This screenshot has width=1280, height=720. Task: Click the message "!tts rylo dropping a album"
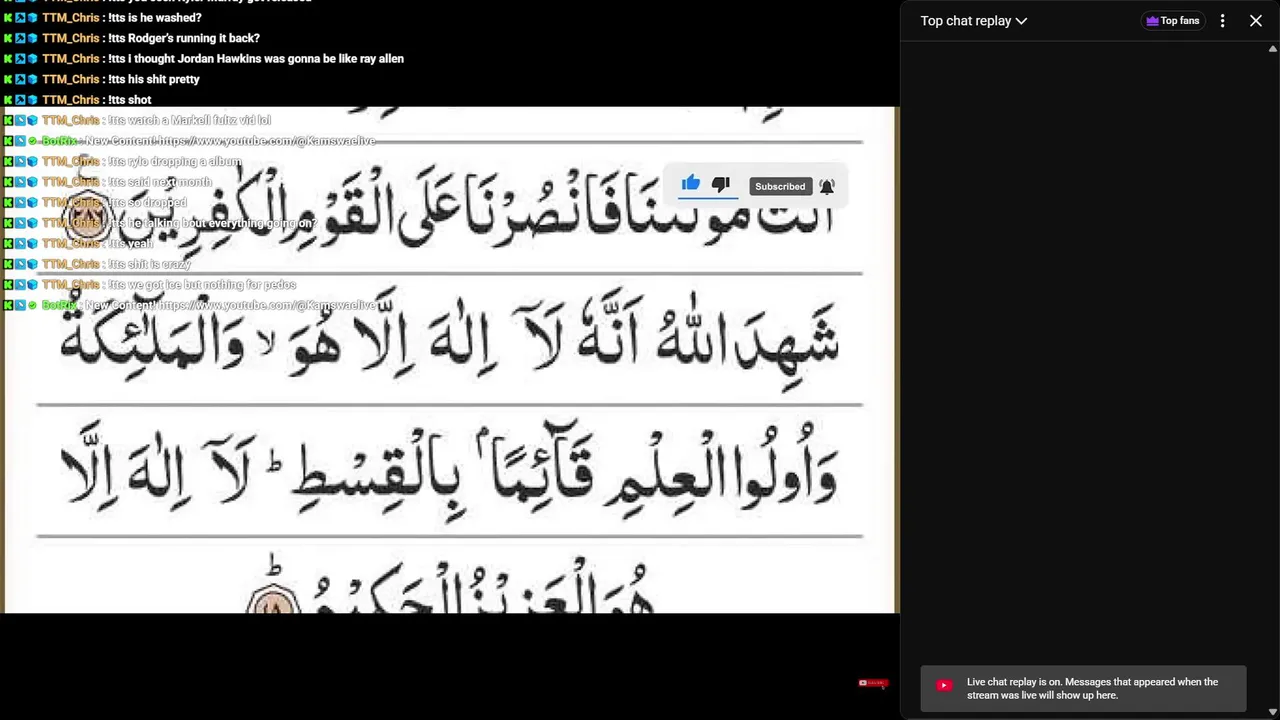pos(175,161)
